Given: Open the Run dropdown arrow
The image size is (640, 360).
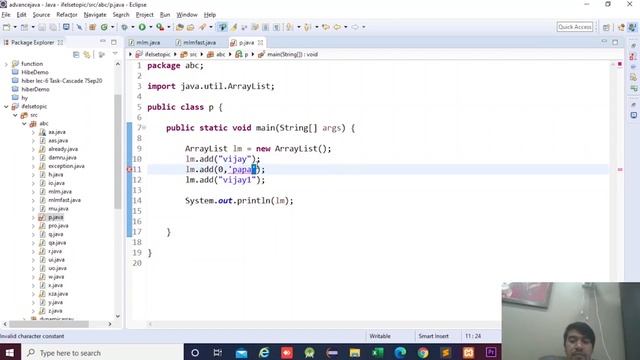Looking at the screenshot, I should tap(151, 27).
